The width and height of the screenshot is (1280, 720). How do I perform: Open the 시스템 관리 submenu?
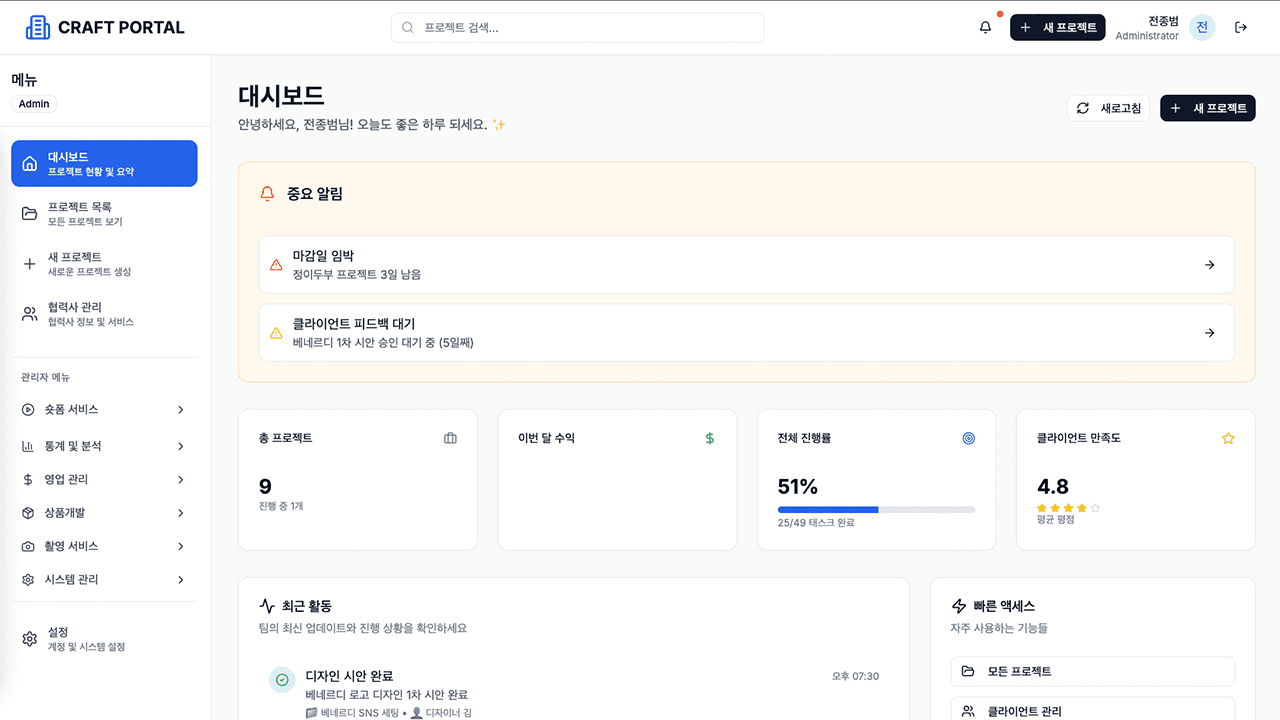coord(104,579)
